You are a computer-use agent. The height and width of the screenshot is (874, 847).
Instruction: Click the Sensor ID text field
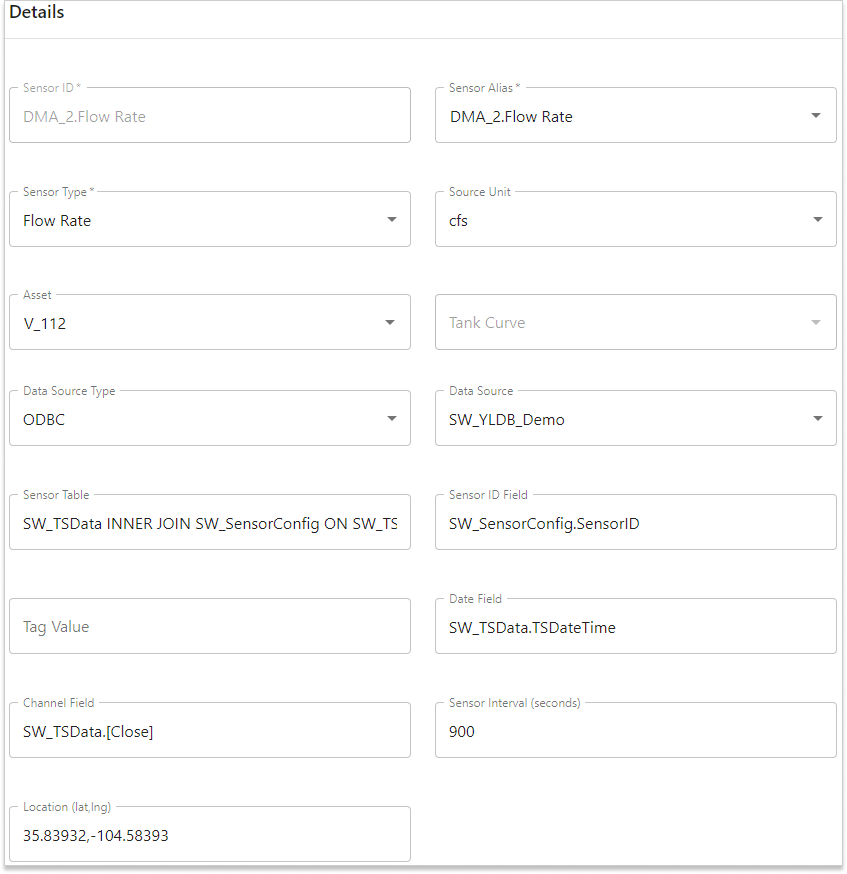click(x=209, y=116)
